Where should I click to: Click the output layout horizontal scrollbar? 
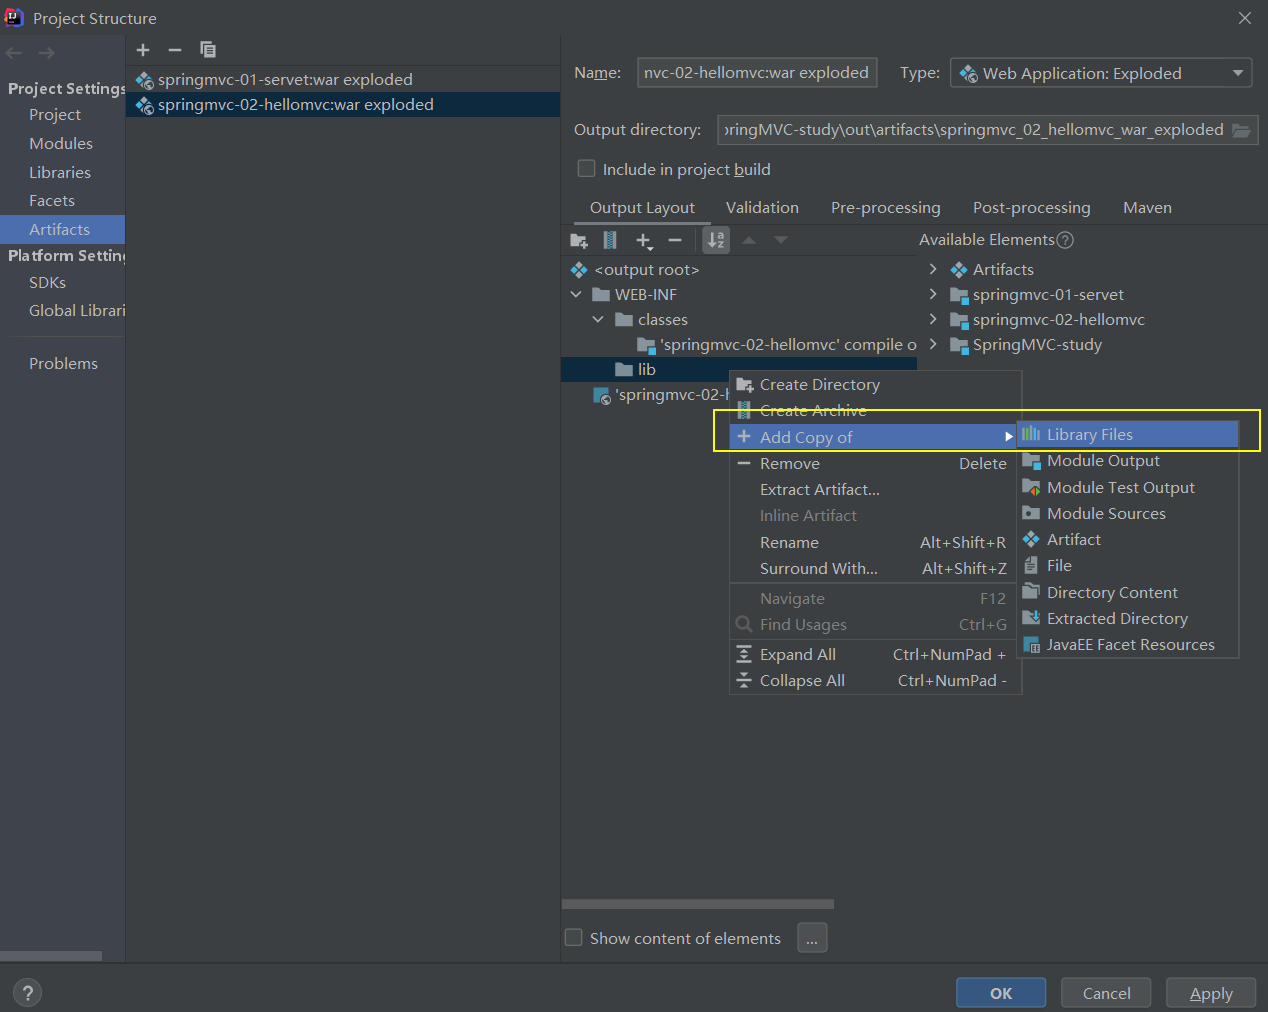click(698, 904)
